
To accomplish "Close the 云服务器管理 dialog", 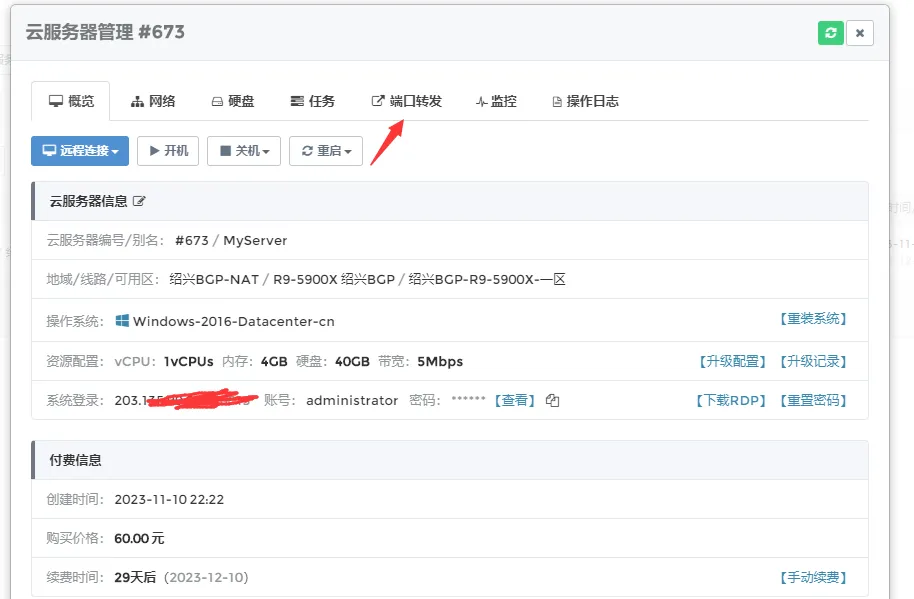I will 860,33.
